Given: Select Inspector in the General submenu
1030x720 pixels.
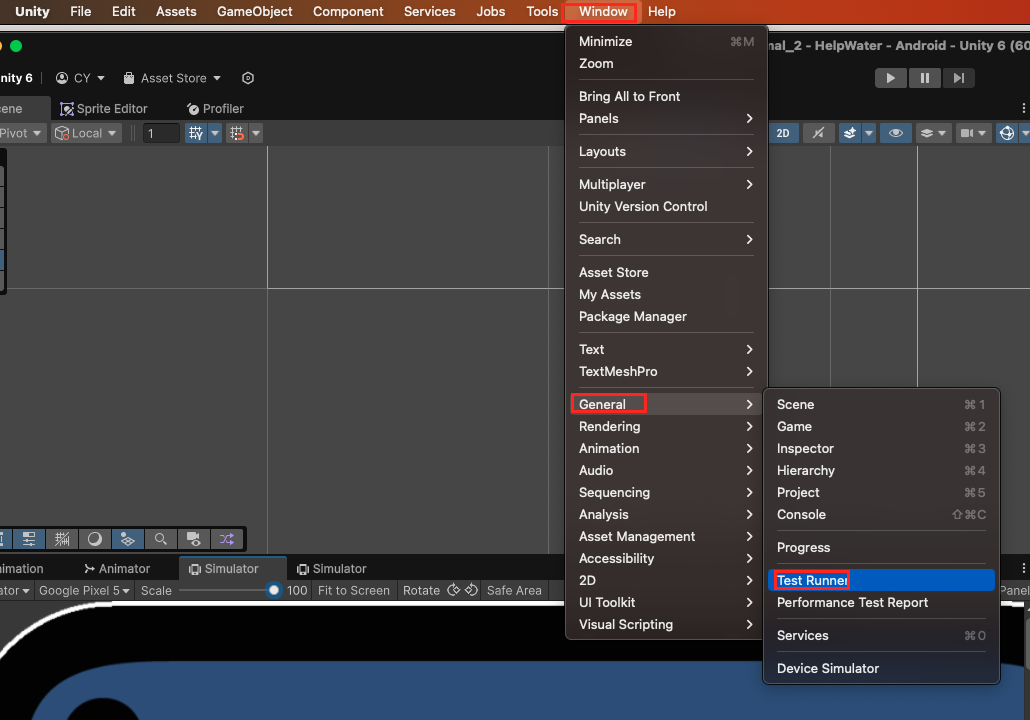Looking at the screenshot, I should 881,449.
